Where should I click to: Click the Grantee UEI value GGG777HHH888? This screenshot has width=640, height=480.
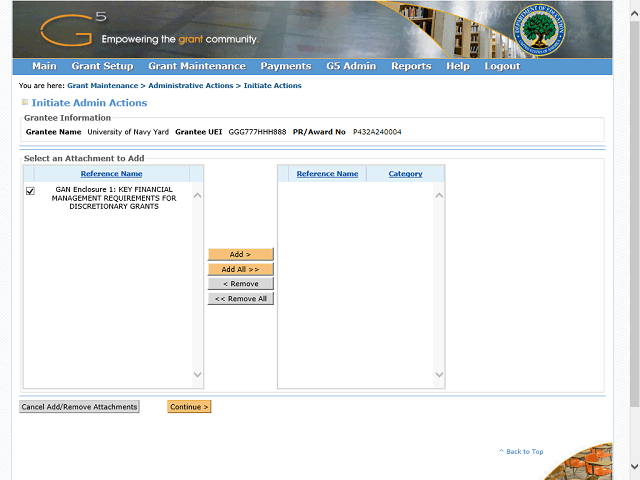tap(257, 132)
